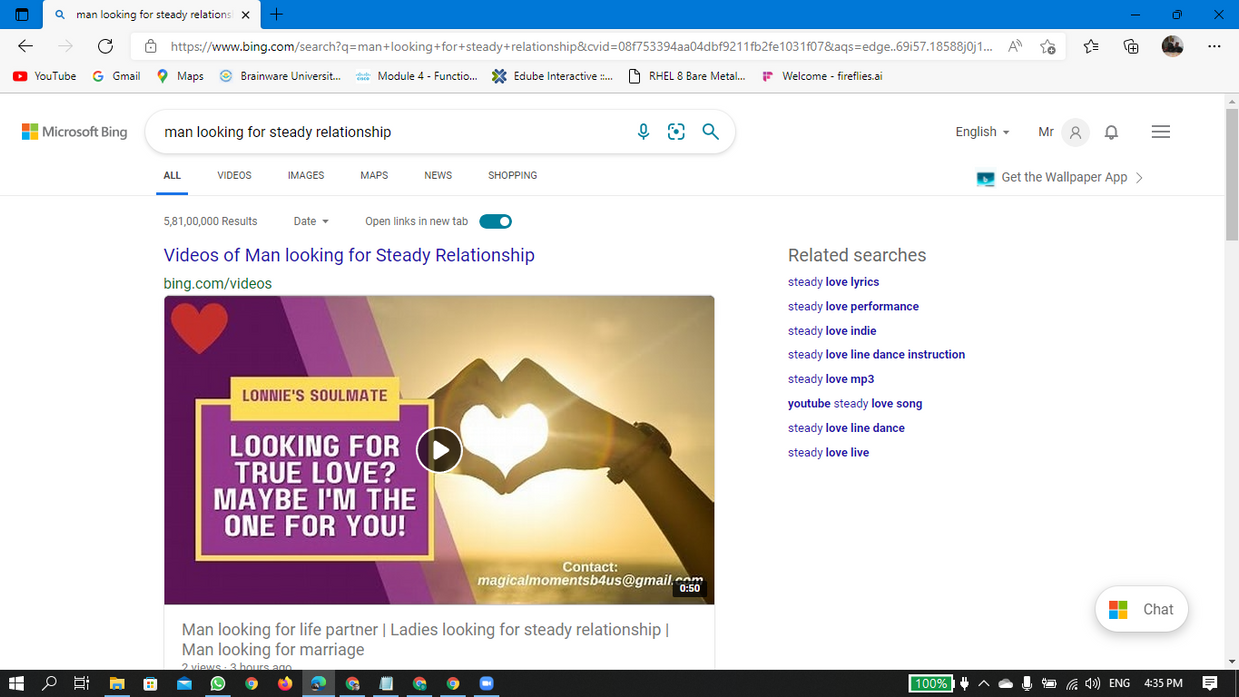
Task: Toggle Read aloud icon in address bar
Action: tap(1015, 46)
